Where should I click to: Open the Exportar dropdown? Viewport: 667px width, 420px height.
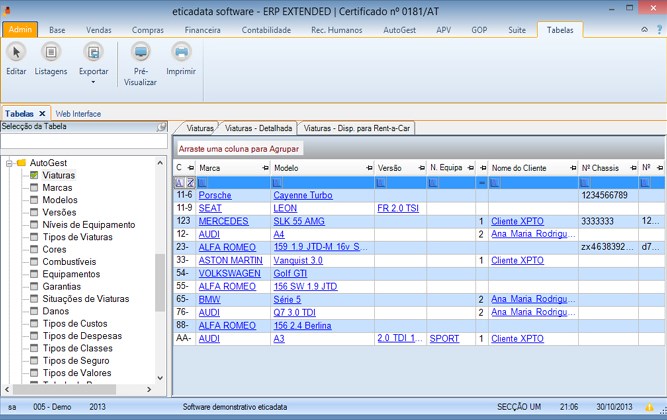(93, 72)
